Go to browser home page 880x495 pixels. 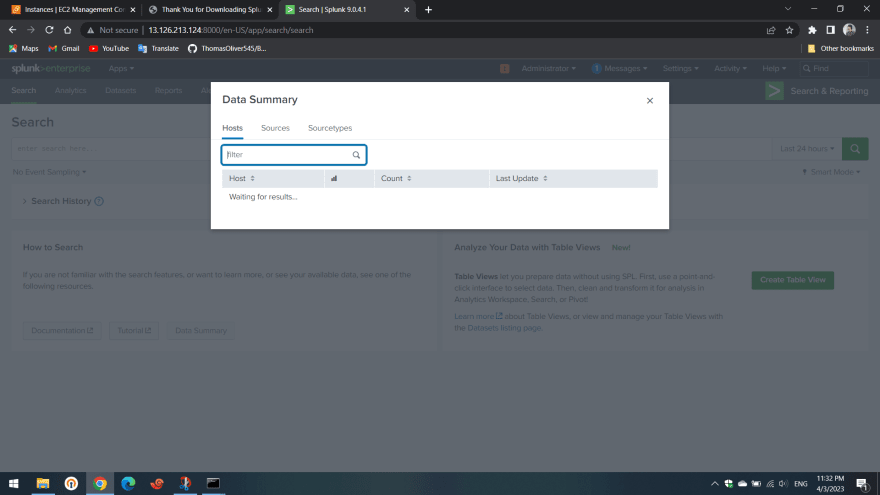pos(67,30)
